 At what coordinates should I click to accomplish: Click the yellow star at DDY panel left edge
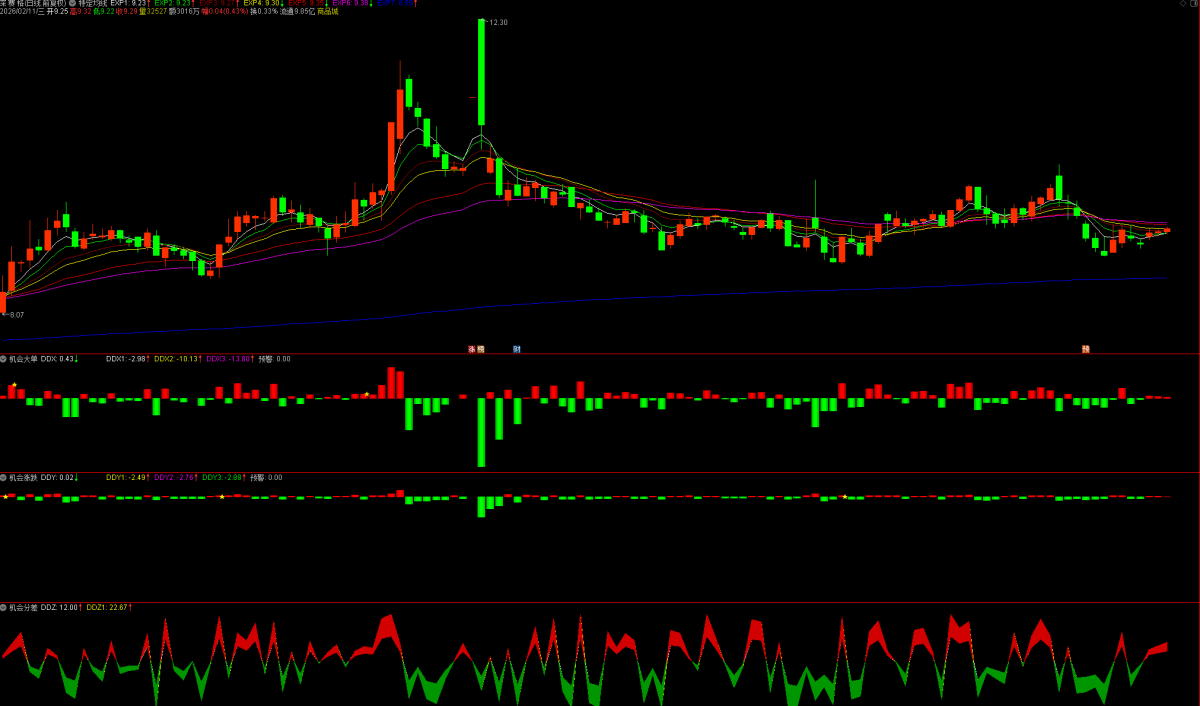click(4, 496)
